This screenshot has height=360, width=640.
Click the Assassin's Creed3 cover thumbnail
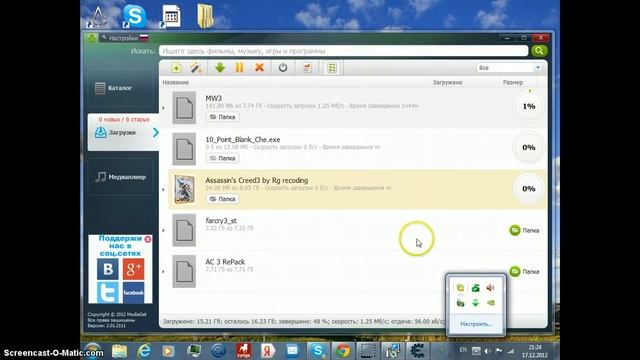pyautogui.click(x=184, y=189)
